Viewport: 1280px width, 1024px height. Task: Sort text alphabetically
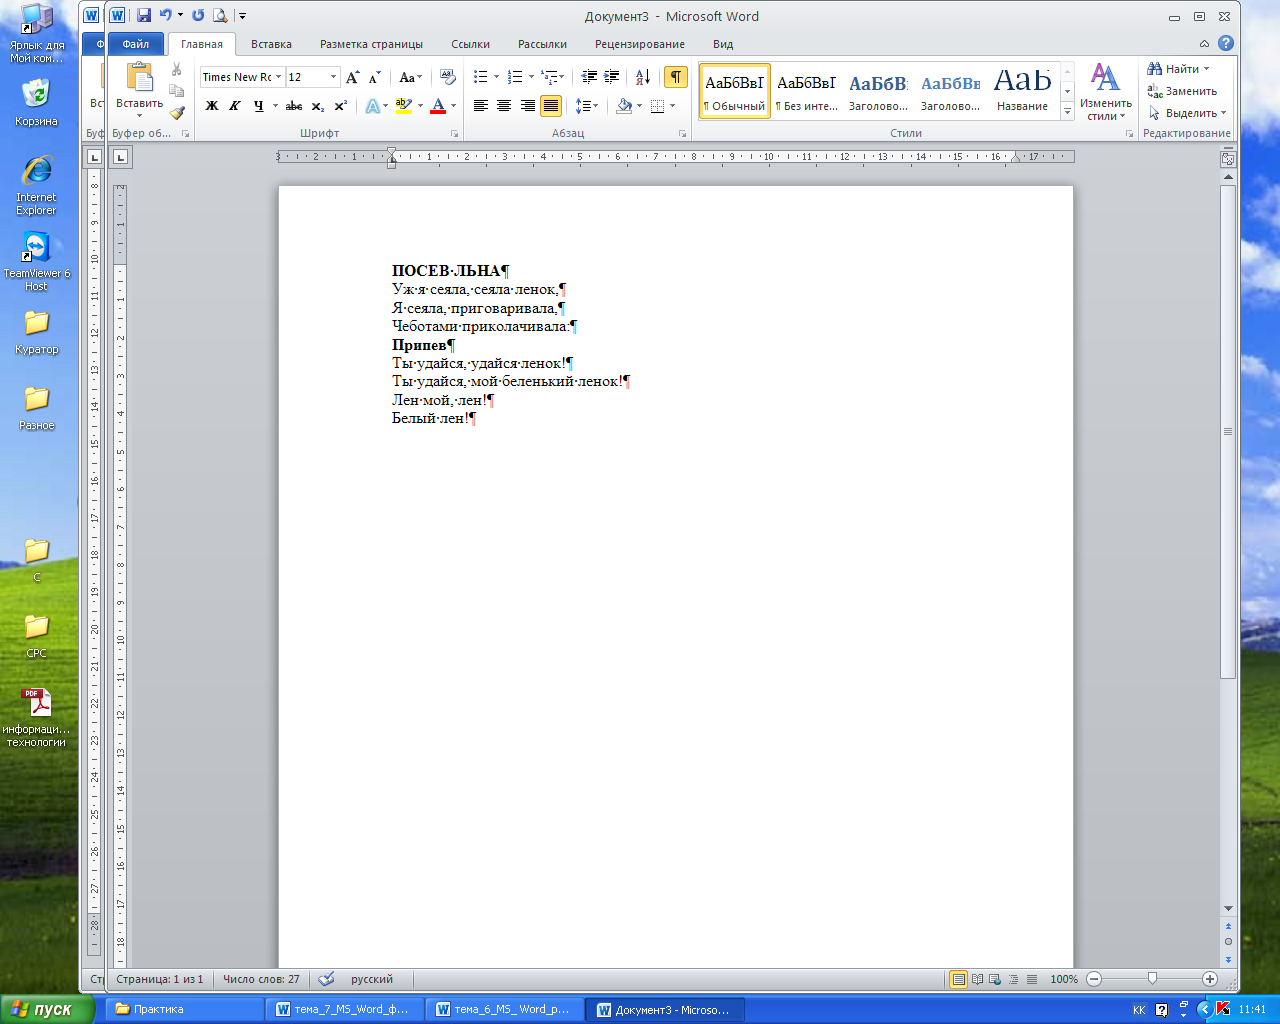[x=643, y=77]
